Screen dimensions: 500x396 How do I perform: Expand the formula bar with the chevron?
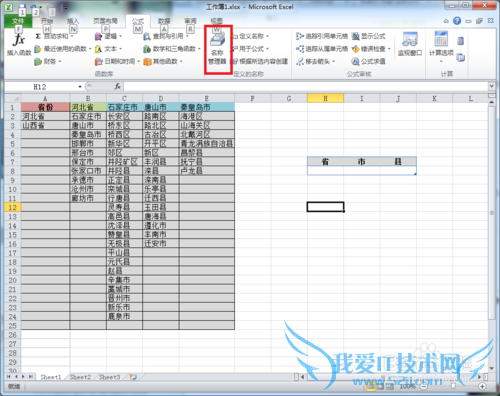click(x=491, y=86)
